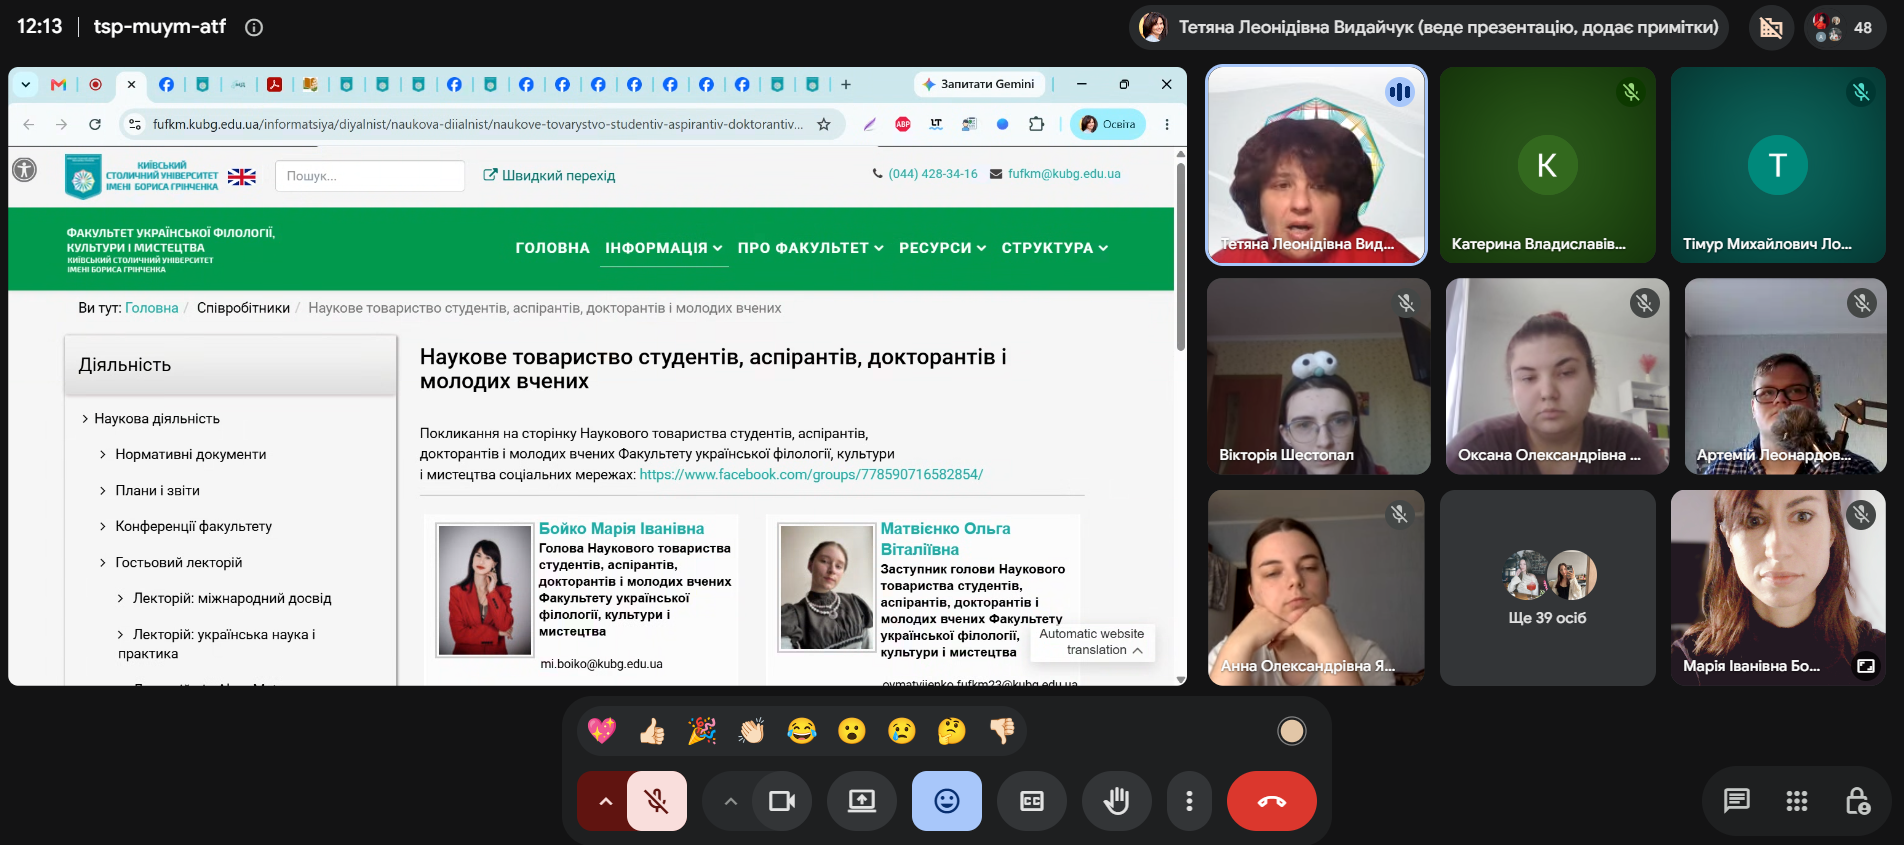Open more options three-dot menu
Screen dimensions: 1904x845
pyautogui.click(x=1189, y=801)
